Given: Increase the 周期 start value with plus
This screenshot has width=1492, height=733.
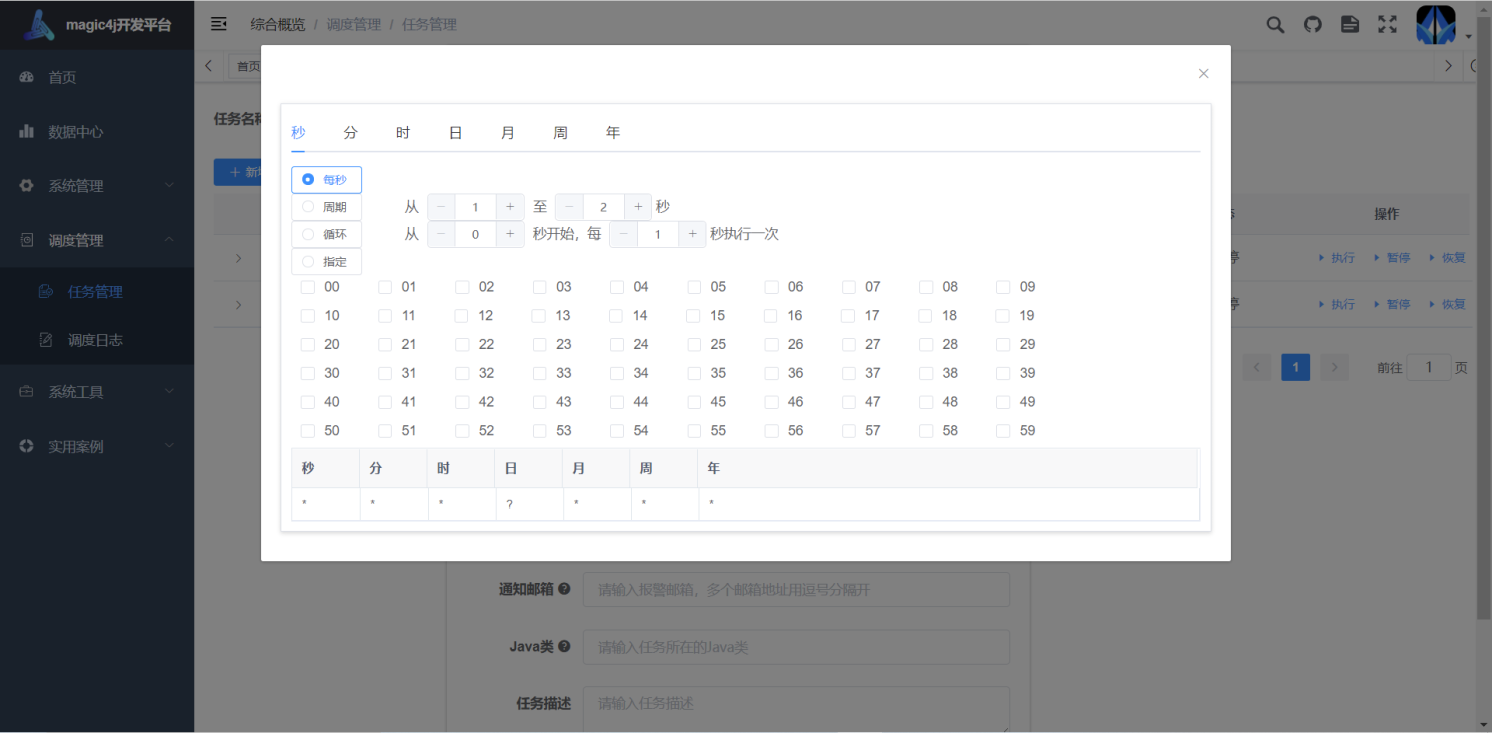Looking at the screenshot, I should [510, 207].
